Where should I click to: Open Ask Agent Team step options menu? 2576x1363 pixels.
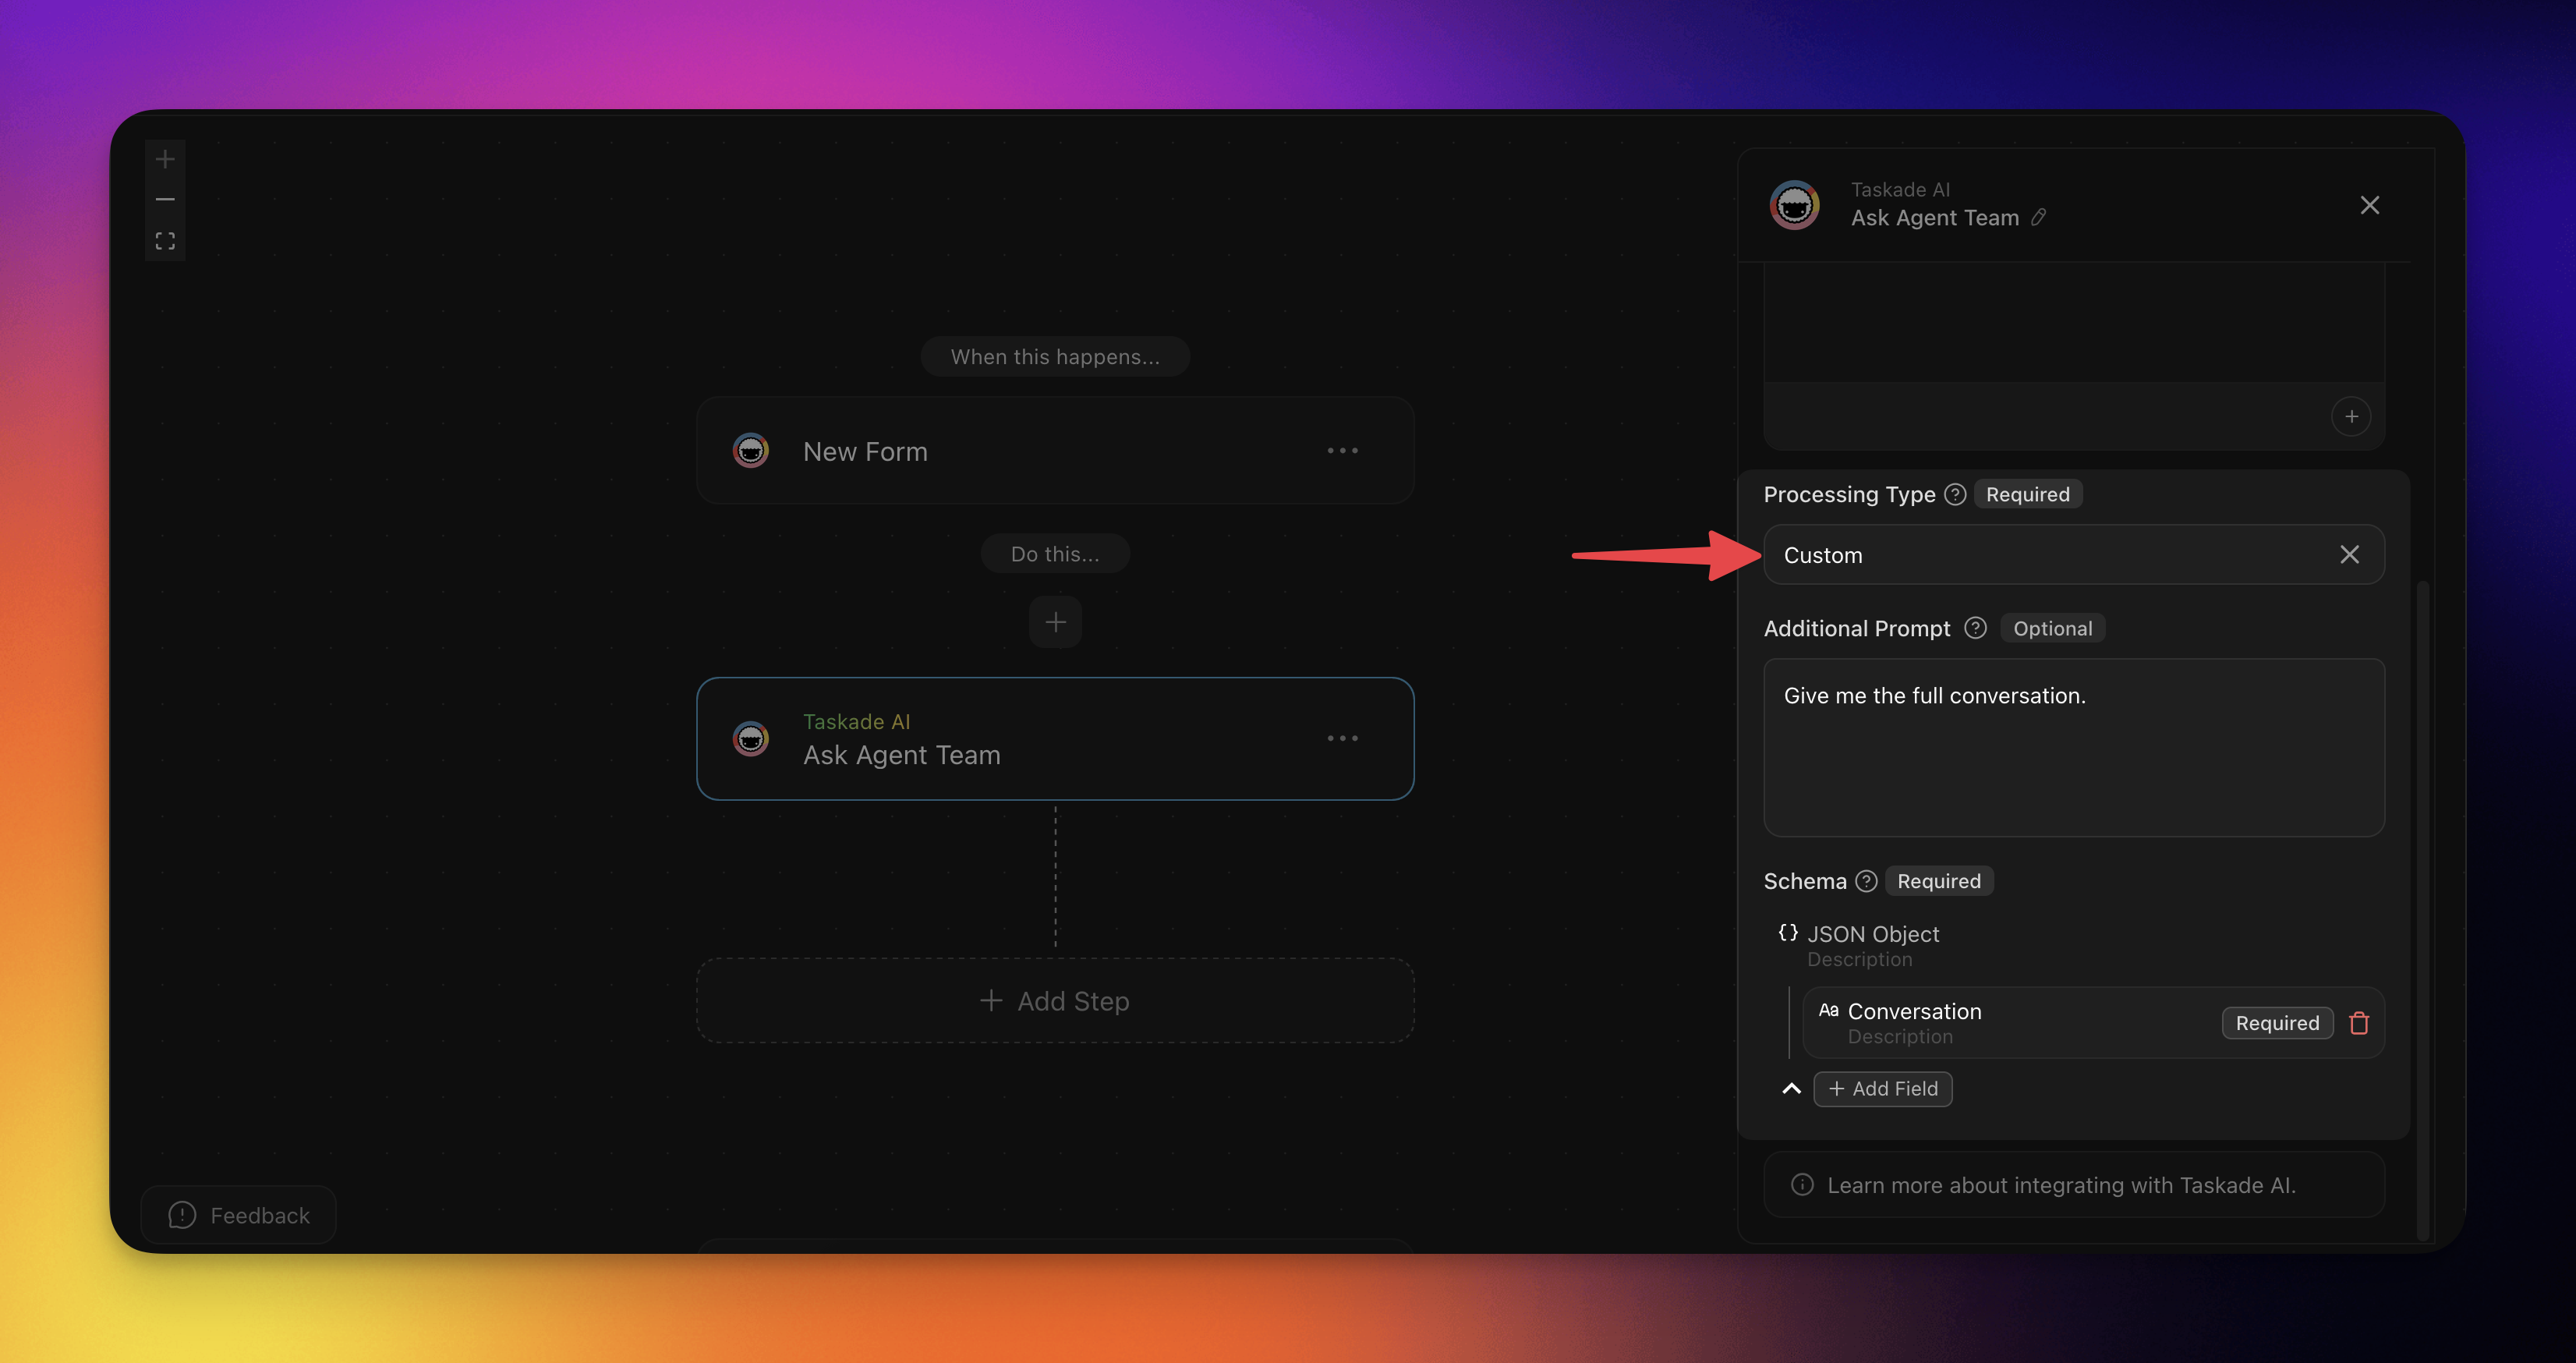[x=1342, y=739]
